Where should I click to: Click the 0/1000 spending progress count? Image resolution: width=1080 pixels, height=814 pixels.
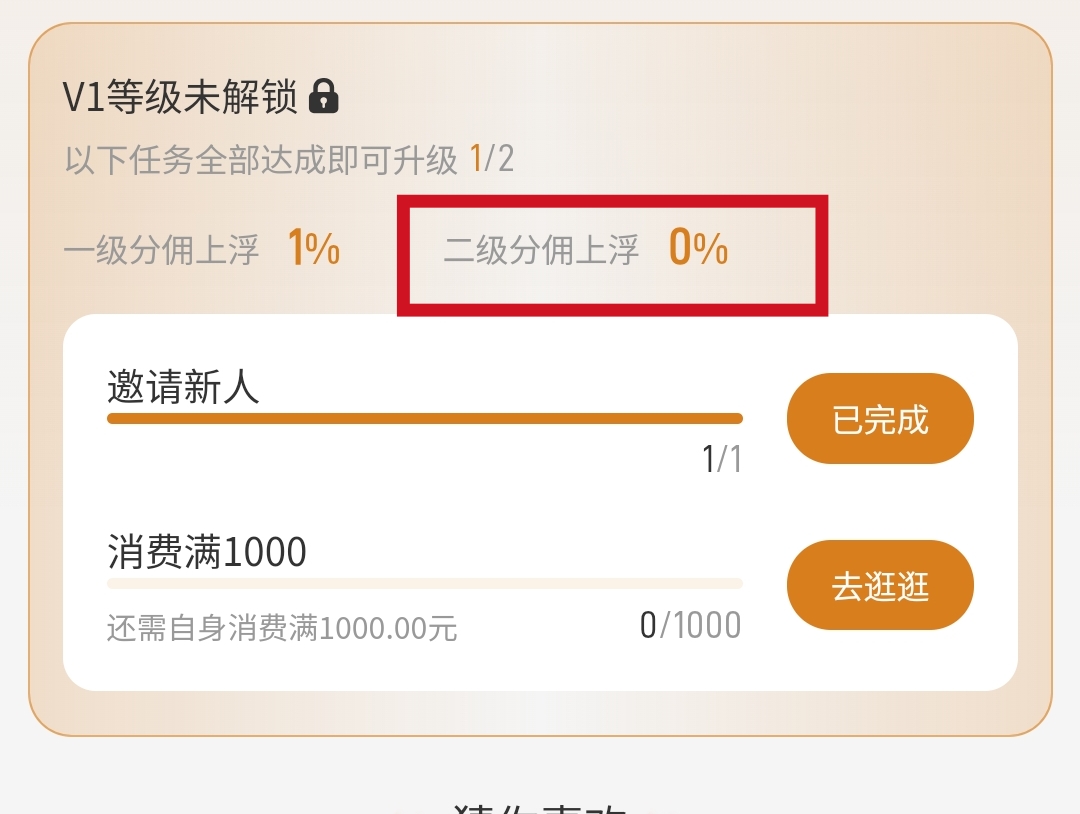pos(691,625)
